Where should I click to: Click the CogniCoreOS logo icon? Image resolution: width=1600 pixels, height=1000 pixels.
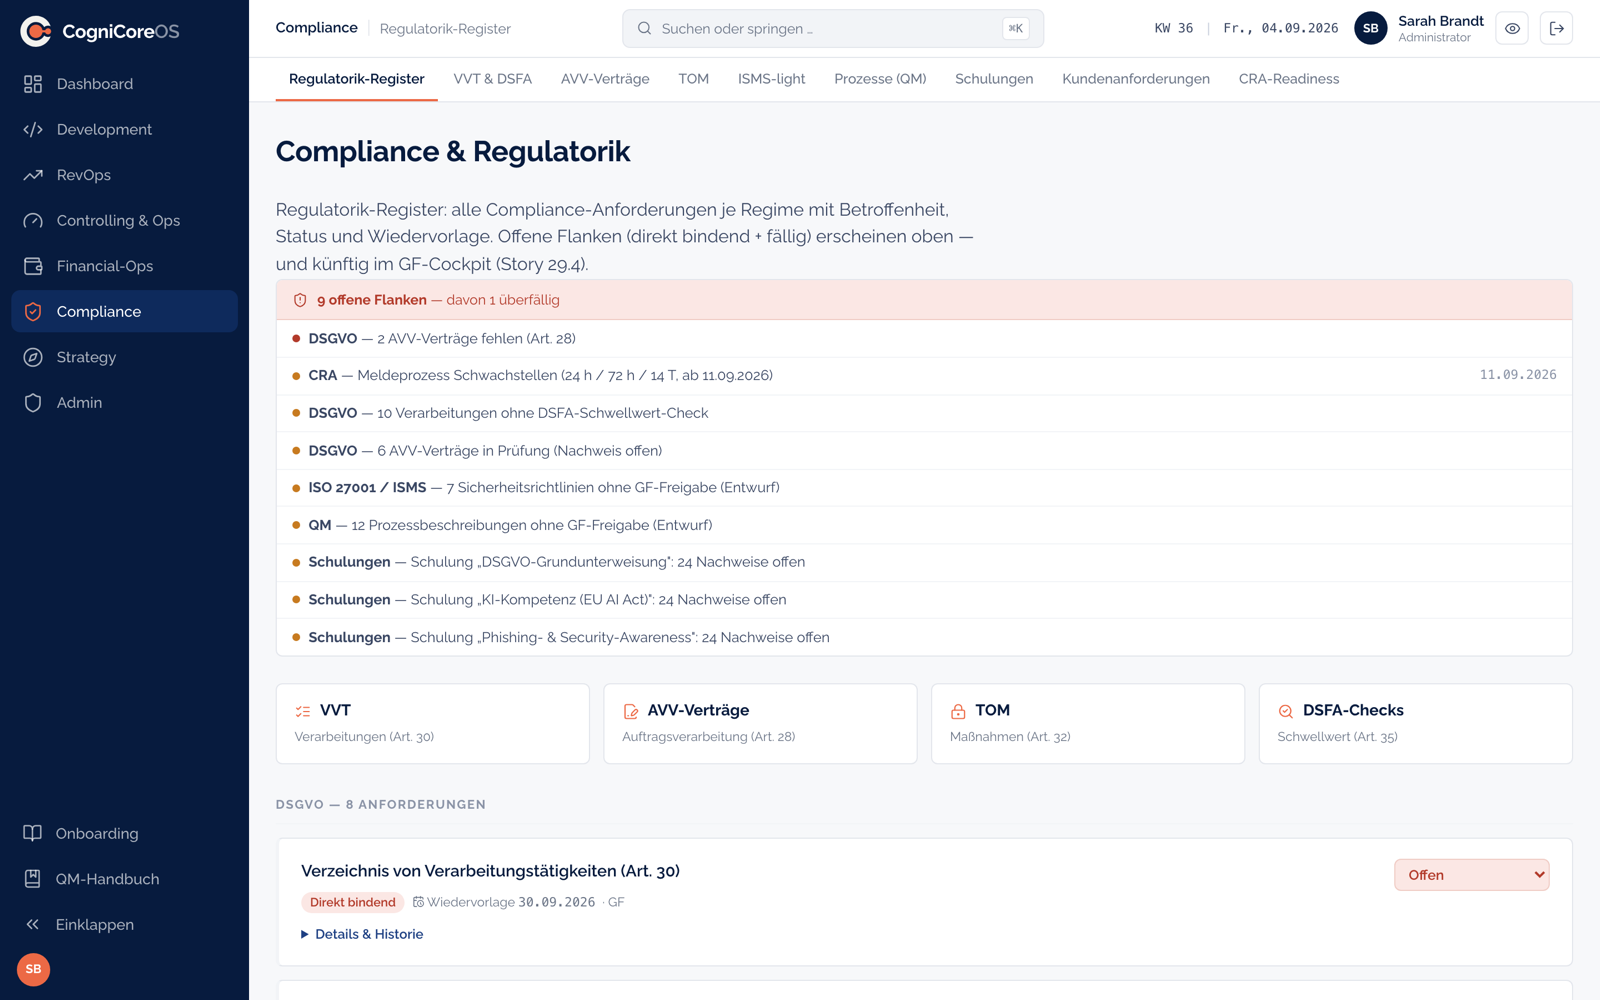36,31
